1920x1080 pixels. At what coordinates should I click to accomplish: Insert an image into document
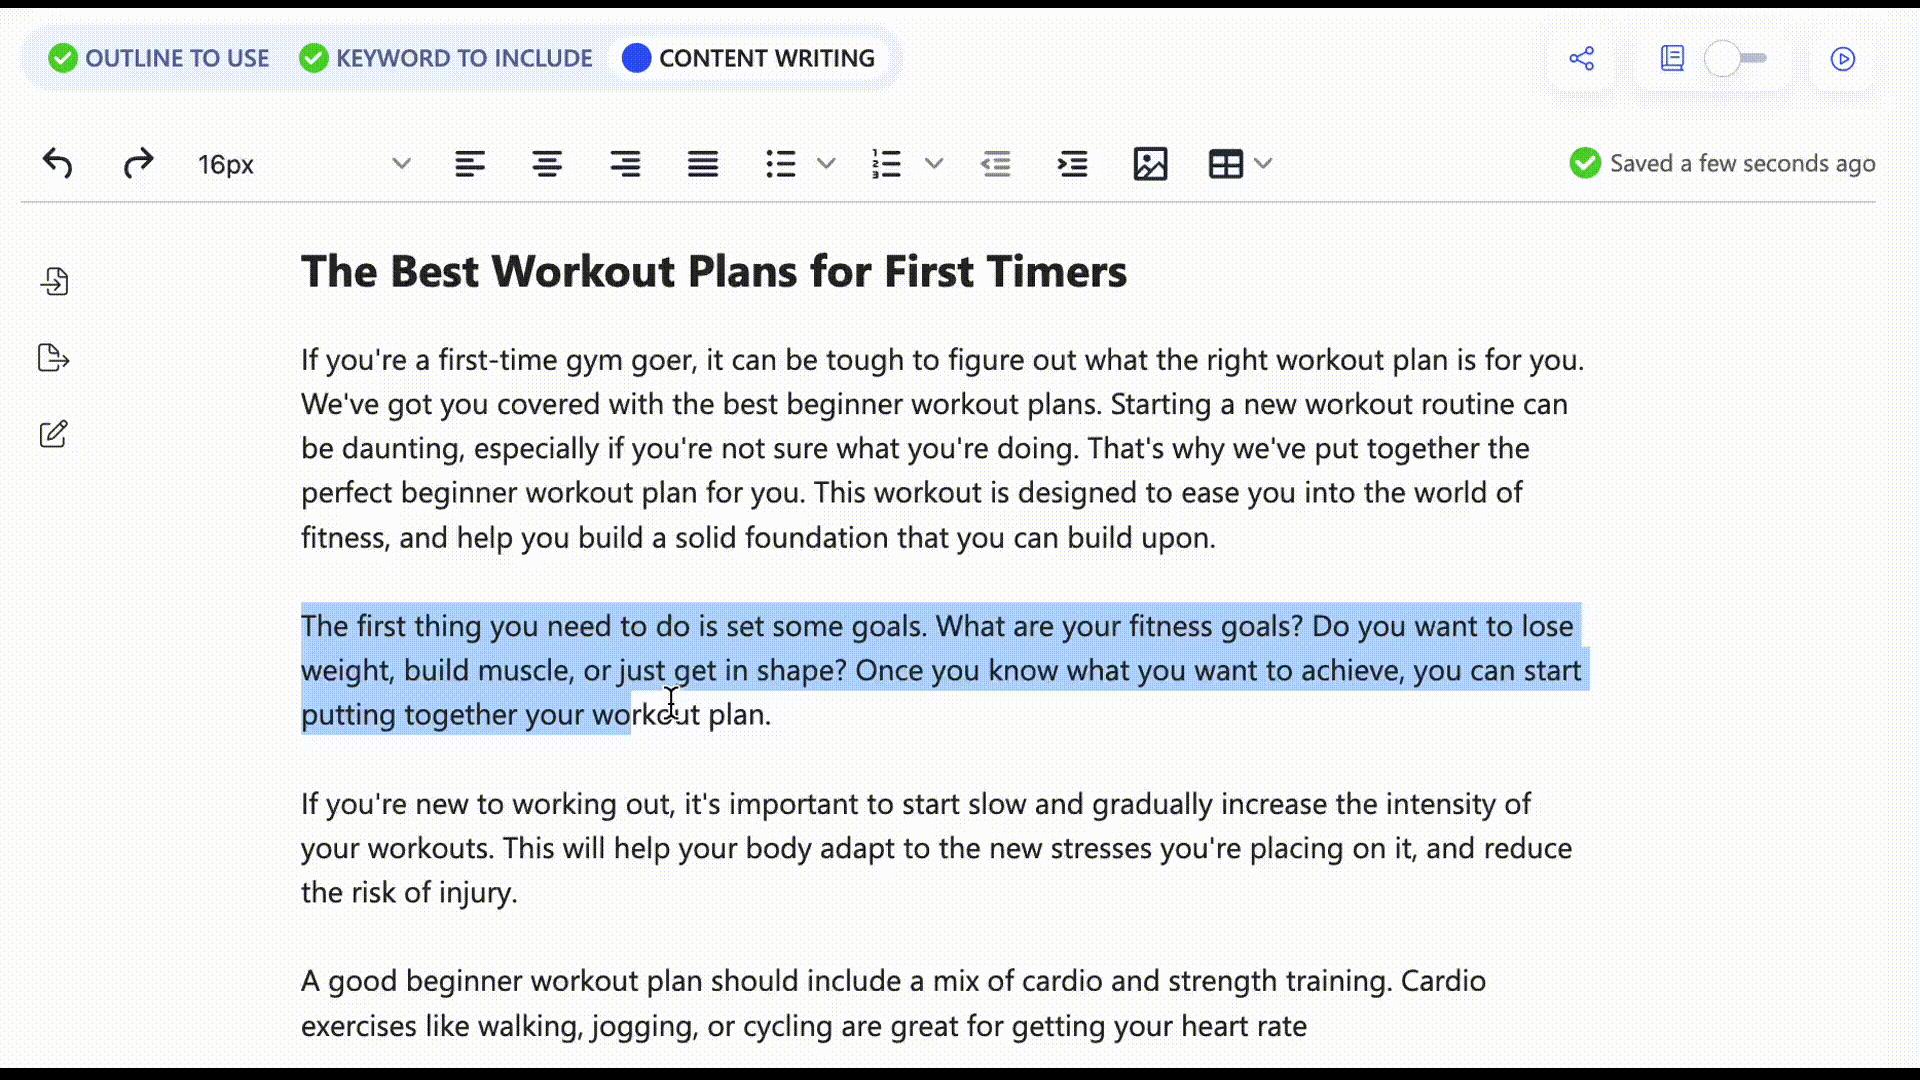1150,163
